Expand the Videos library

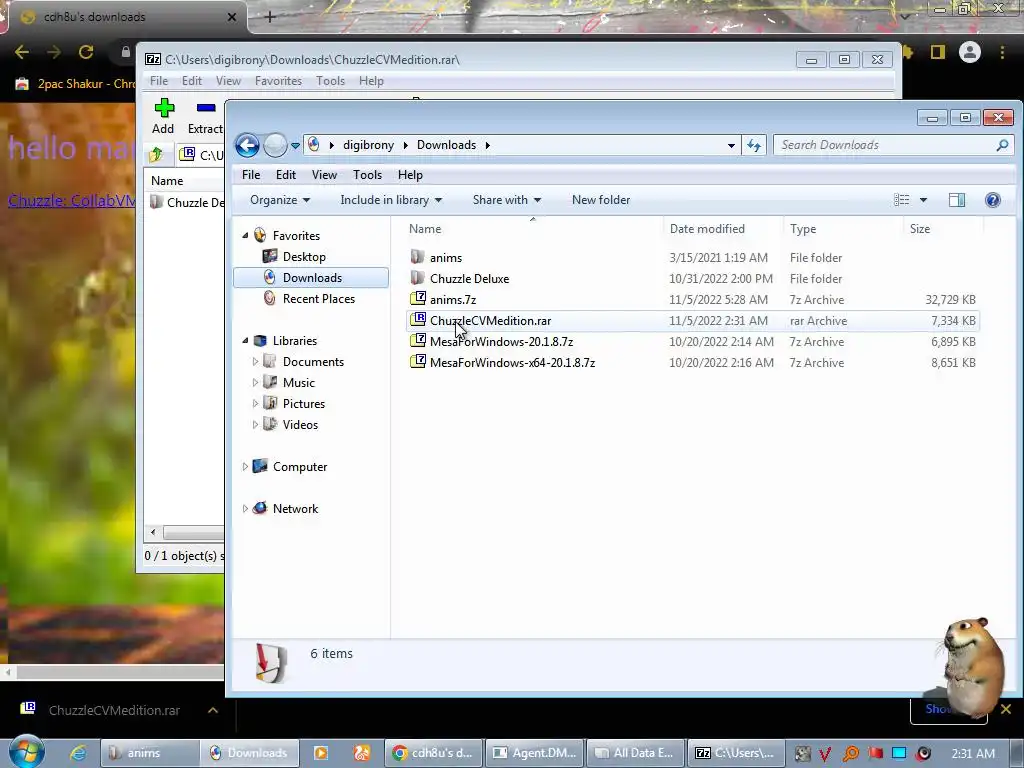pyautogui.click(x=255, y=424)
